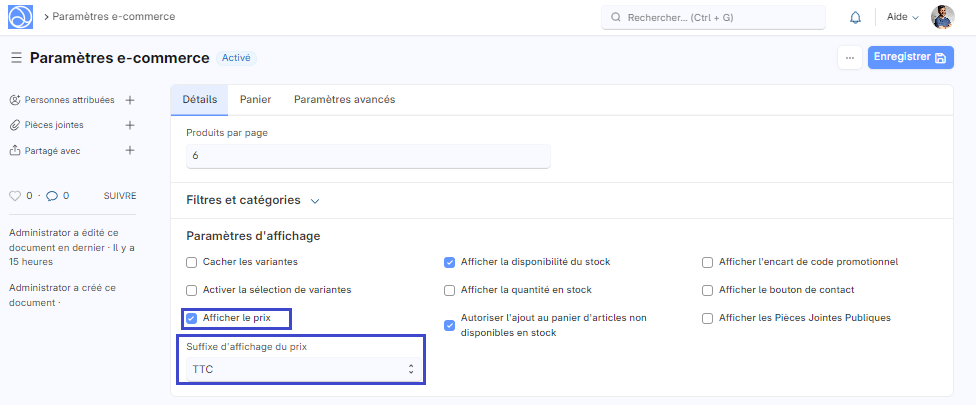The height and width of the screenshot is (405, 976).
Task: Add an attachment using plus icon
Action: (x=129, y=125)
